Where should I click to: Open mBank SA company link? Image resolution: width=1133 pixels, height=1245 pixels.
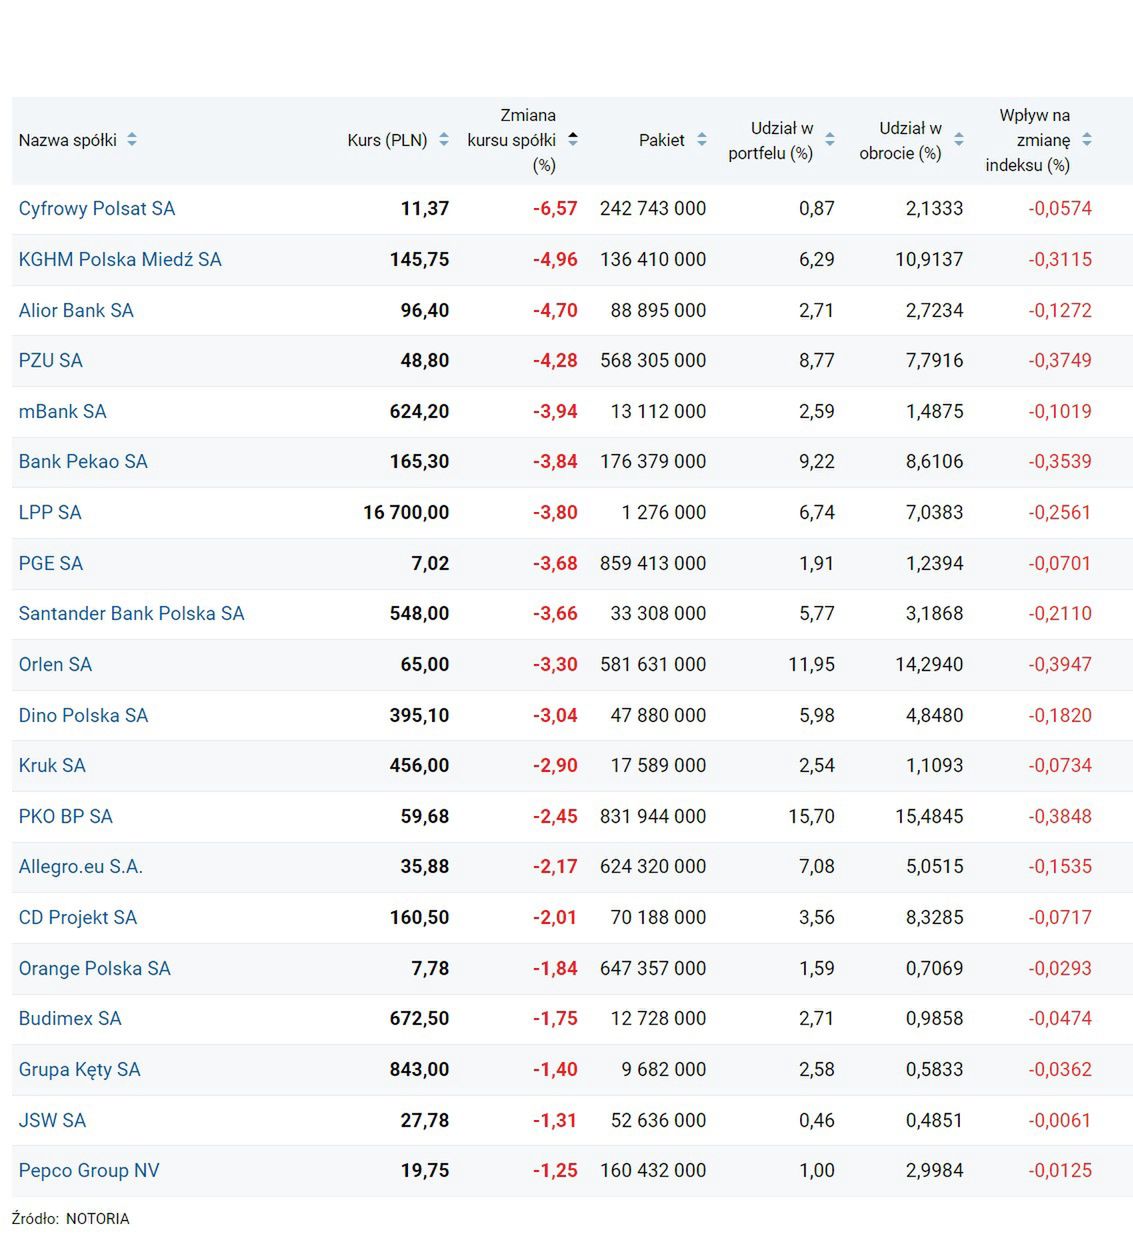62,412
